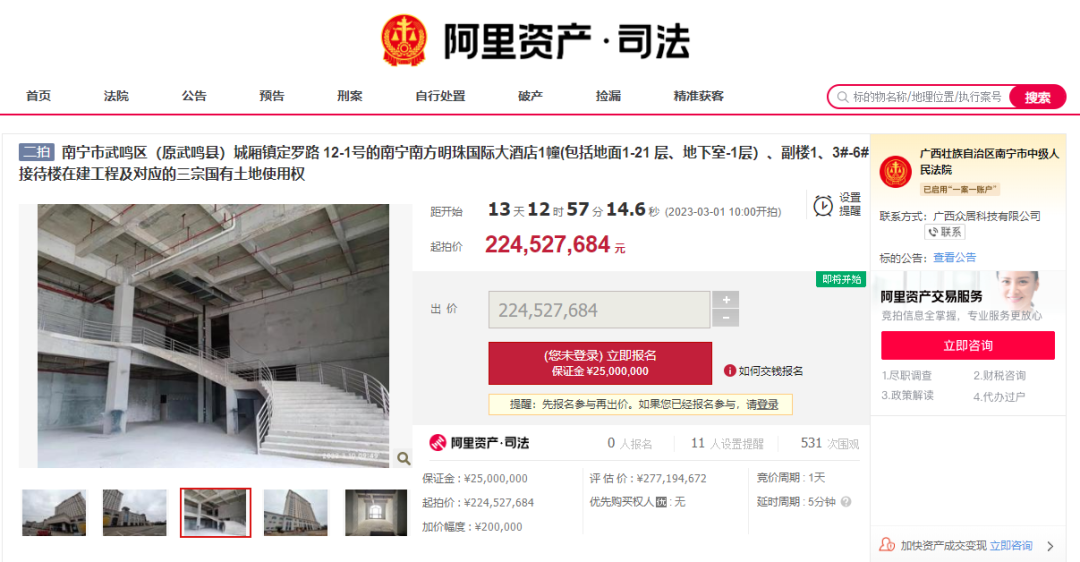Select the 捡漏 navigation item
1080x562 pixels.
608,96
